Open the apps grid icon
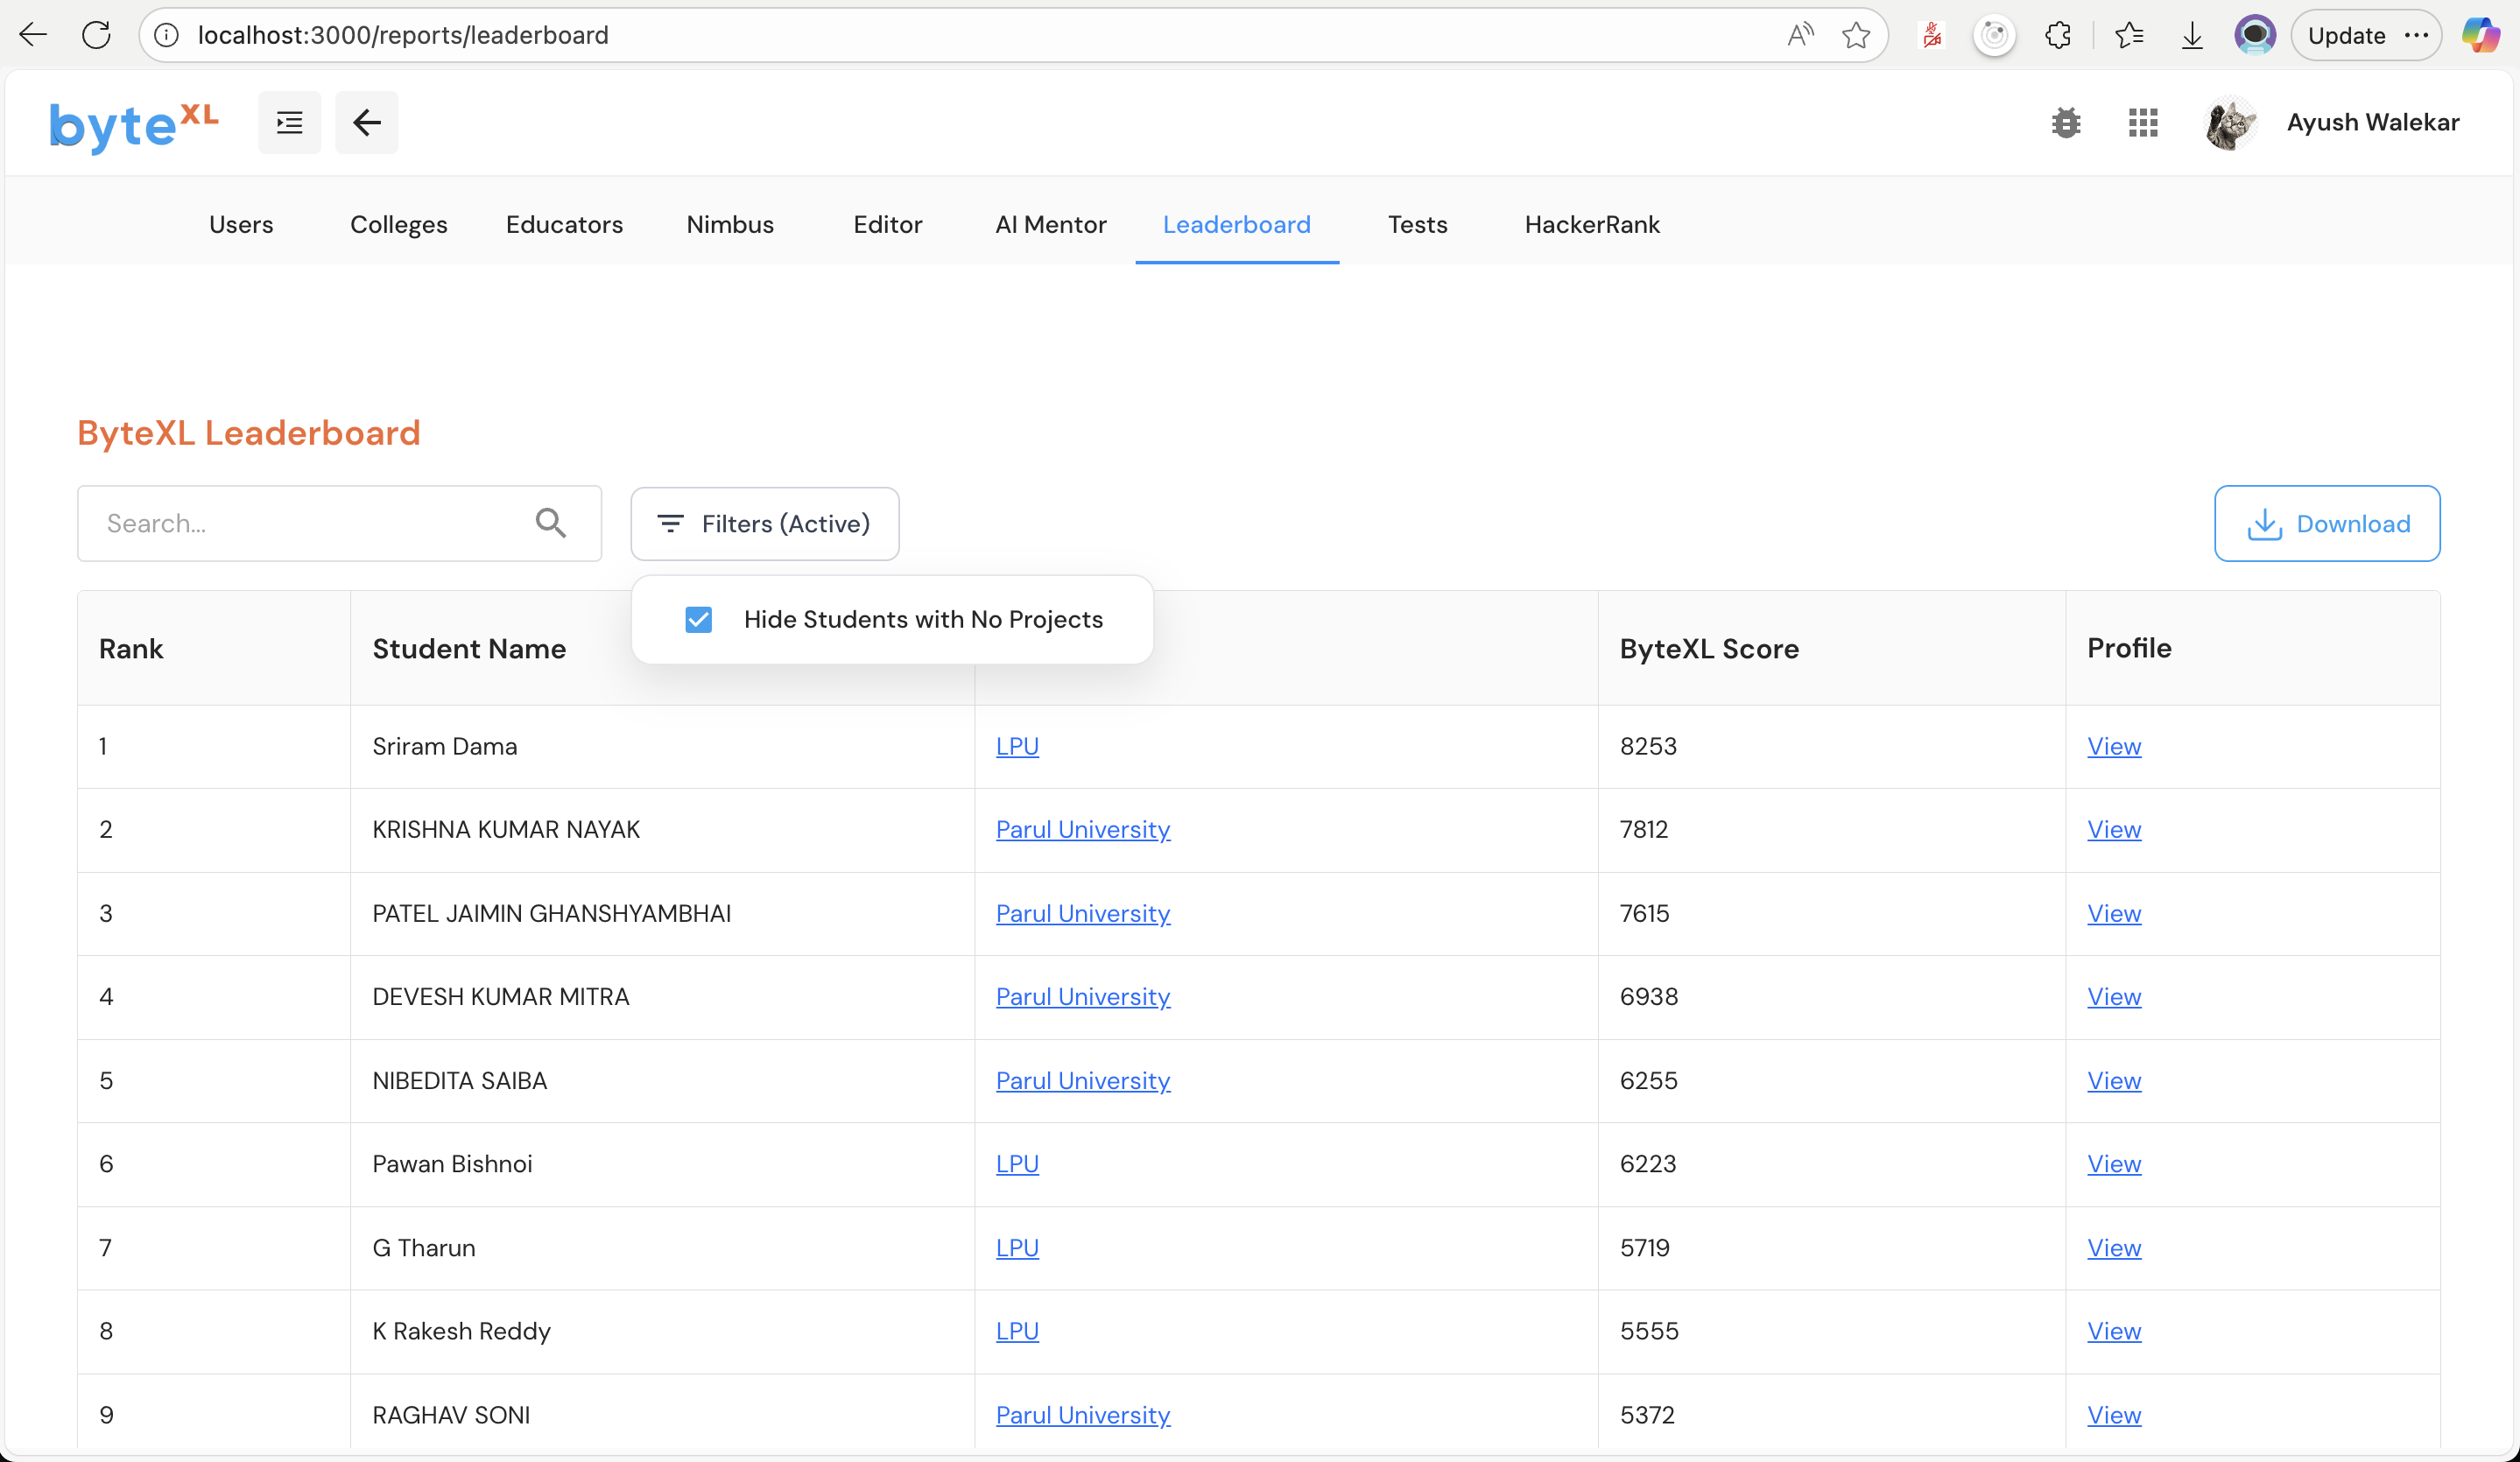Viewport: 2520px width, 1462px height. [2142, 122]
